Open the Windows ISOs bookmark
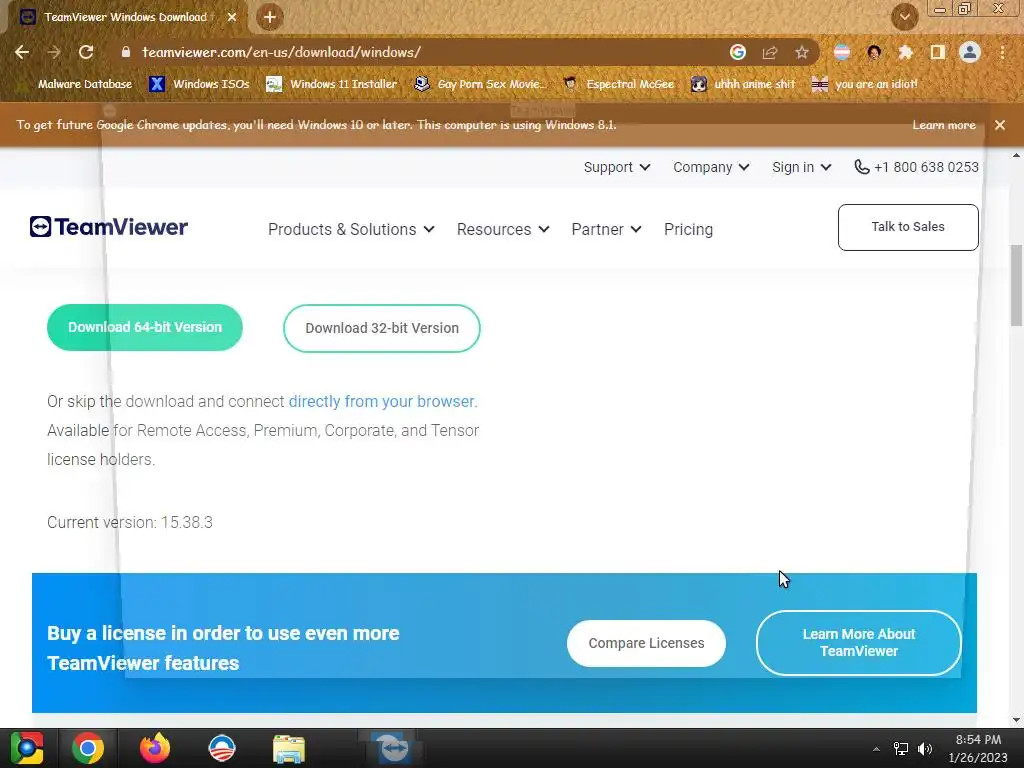Viewport: 1024px width, 768px height. pyautogui.click(x=199, y=84)
